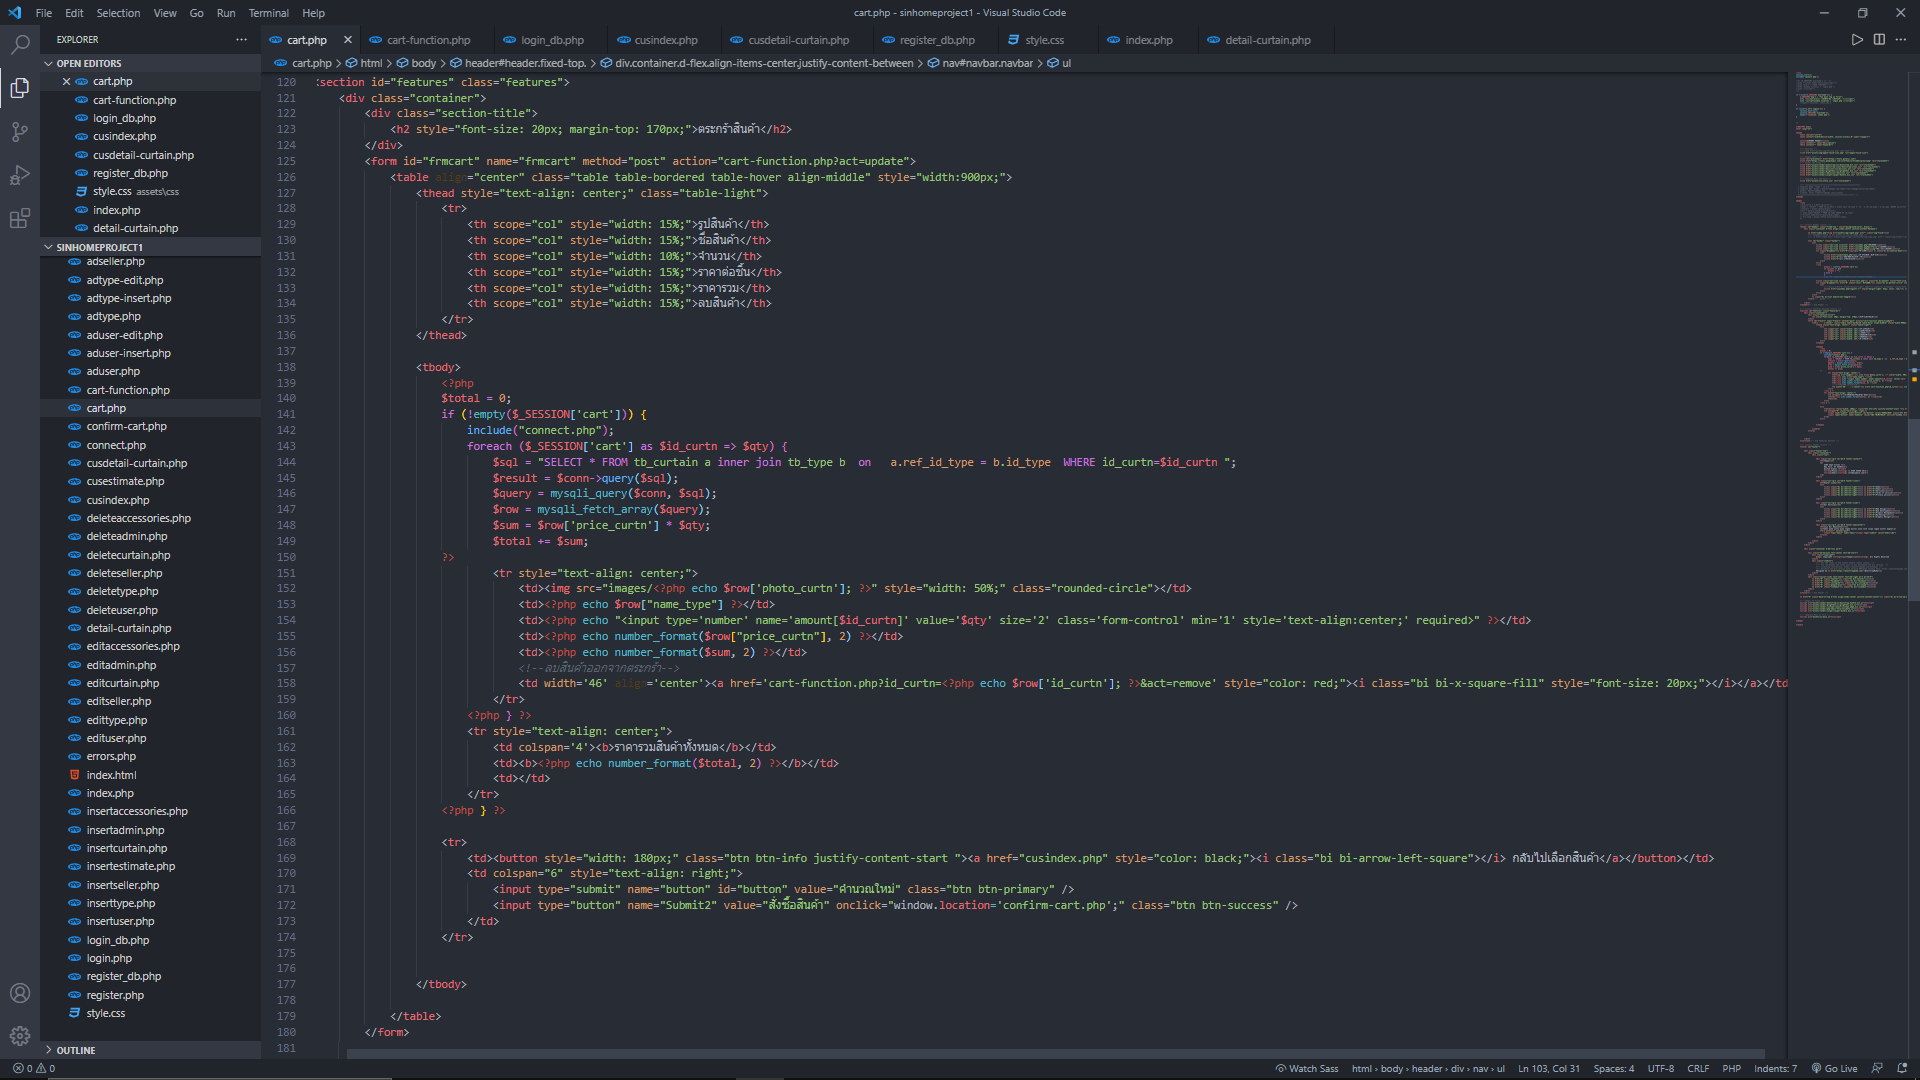This screenshot has width=1920, height=1080.
Task: Switch to the style.css tab
Action: coord(1043,40)
